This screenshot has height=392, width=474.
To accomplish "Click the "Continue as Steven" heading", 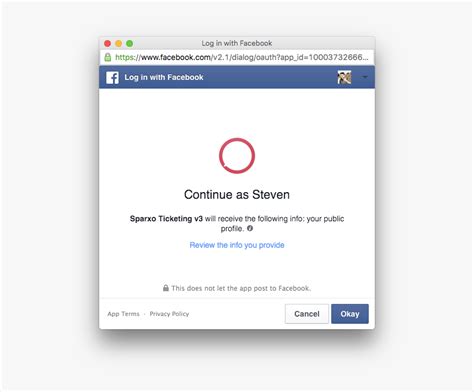I will tap(237, 194).
